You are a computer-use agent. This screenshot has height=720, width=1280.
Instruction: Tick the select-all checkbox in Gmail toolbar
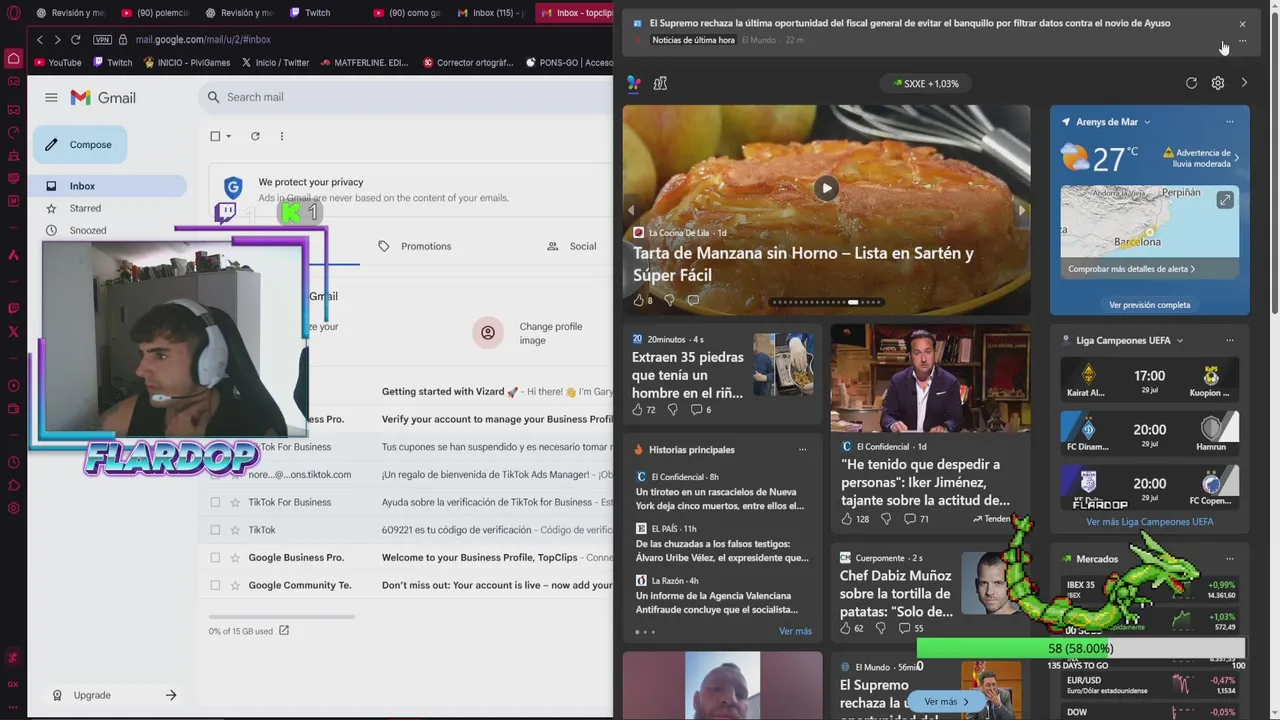tap(215, 136)
